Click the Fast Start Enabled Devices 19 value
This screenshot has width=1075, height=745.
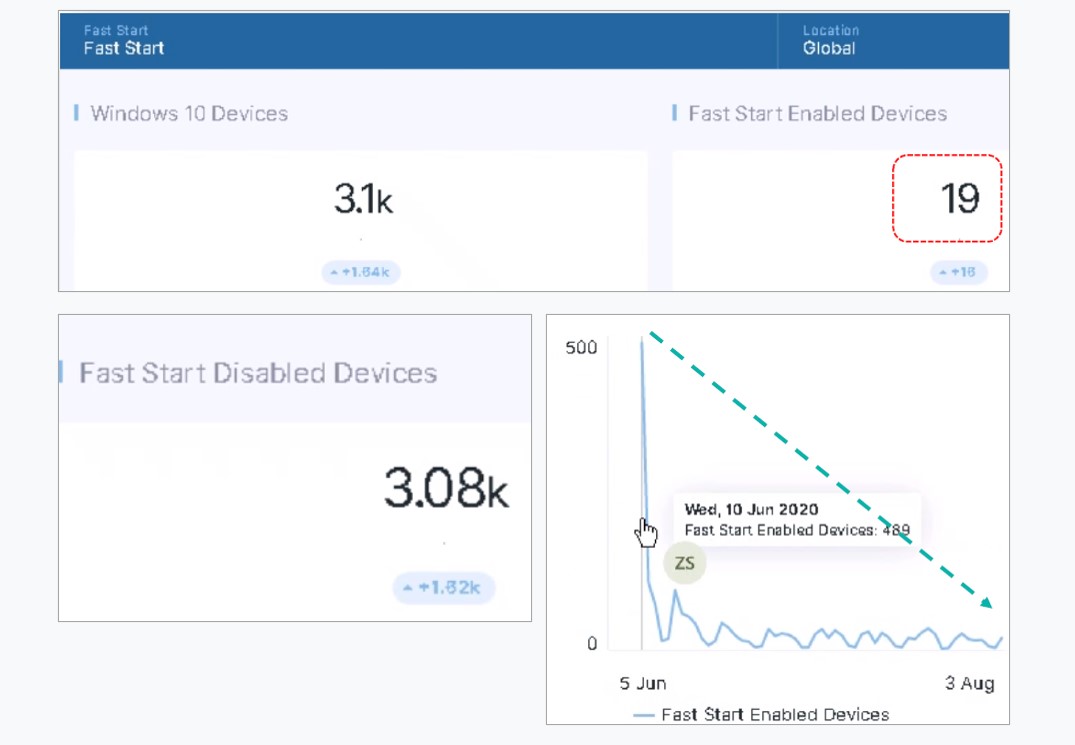tap(960, 199)
